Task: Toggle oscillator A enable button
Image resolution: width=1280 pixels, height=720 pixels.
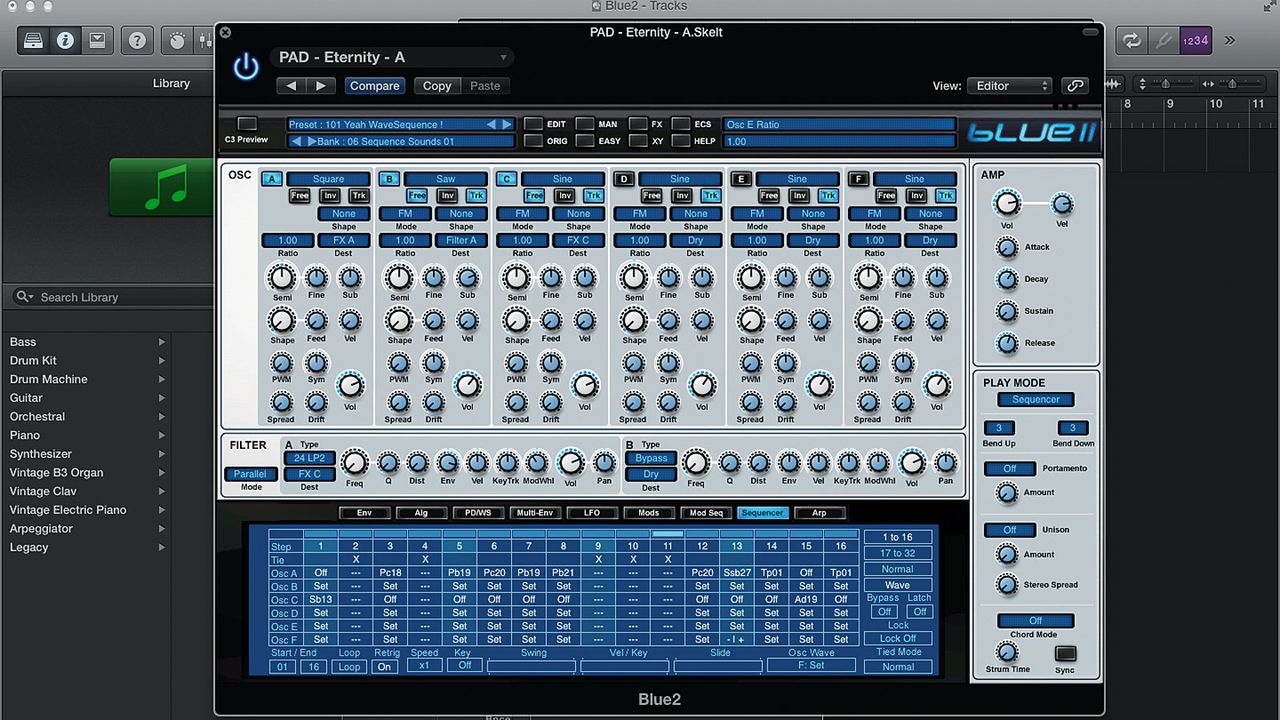Action: pos(271,179)
